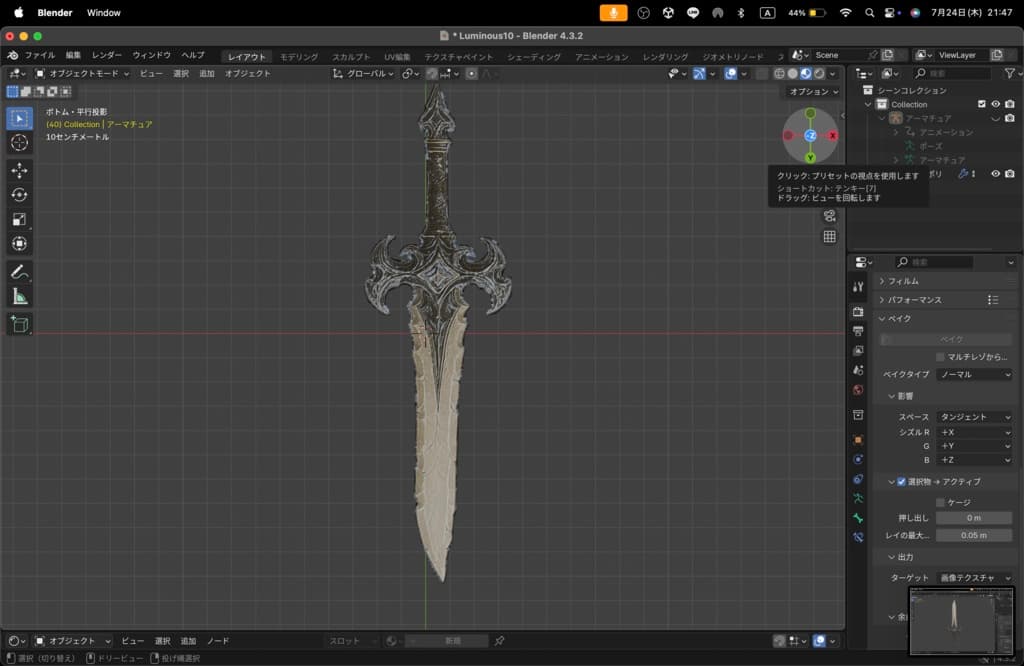Image resolution: width=1024 pixels, height=666 pixels.
Task: Click the レイの最大 0.05 m field
Action: 973,535
